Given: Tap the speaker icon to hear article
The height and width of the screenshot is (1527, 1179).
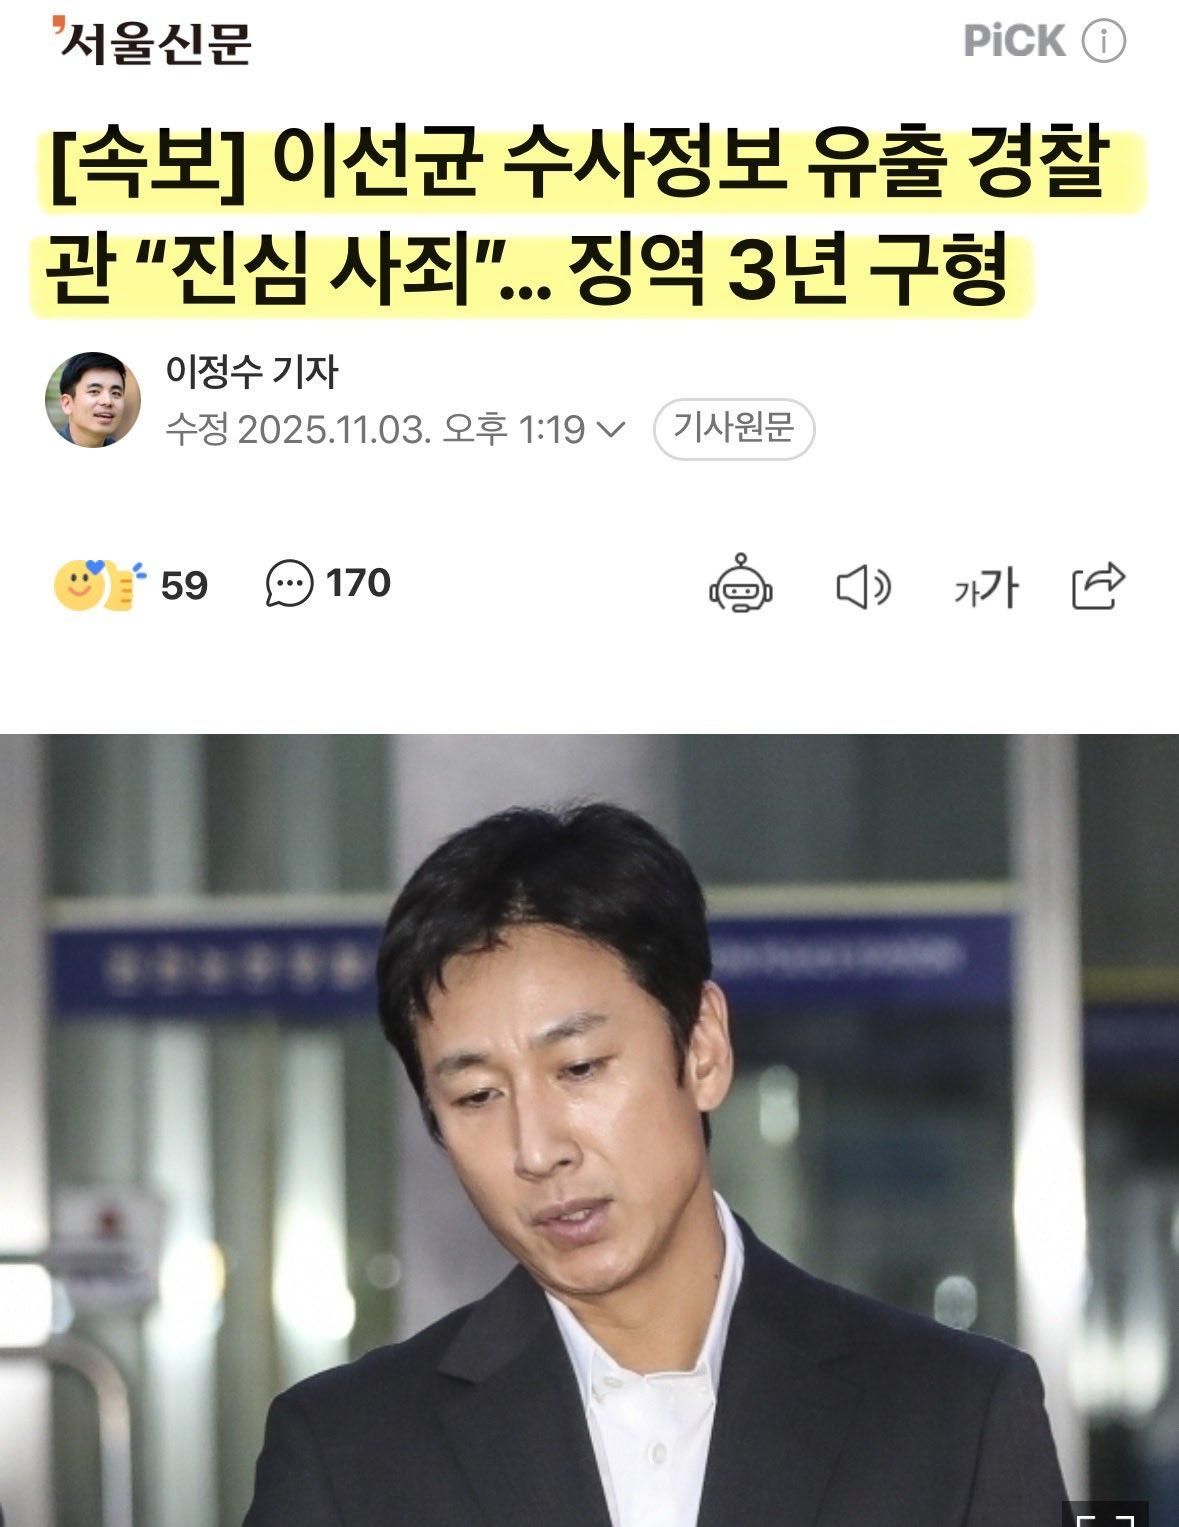Looking at the screenshot, I should click(x=863, y=586).
